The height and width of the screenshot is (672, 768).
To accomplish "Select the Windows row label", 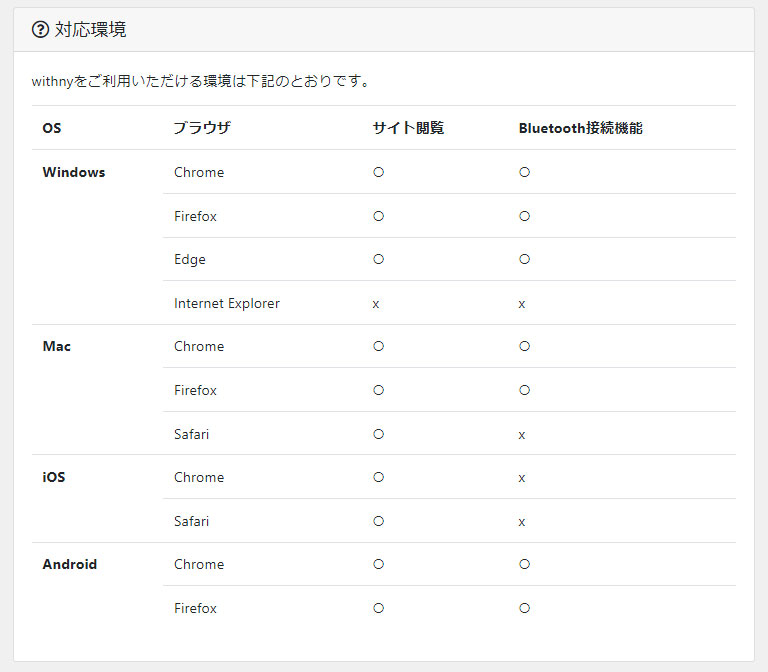I will tap(74, 172).
